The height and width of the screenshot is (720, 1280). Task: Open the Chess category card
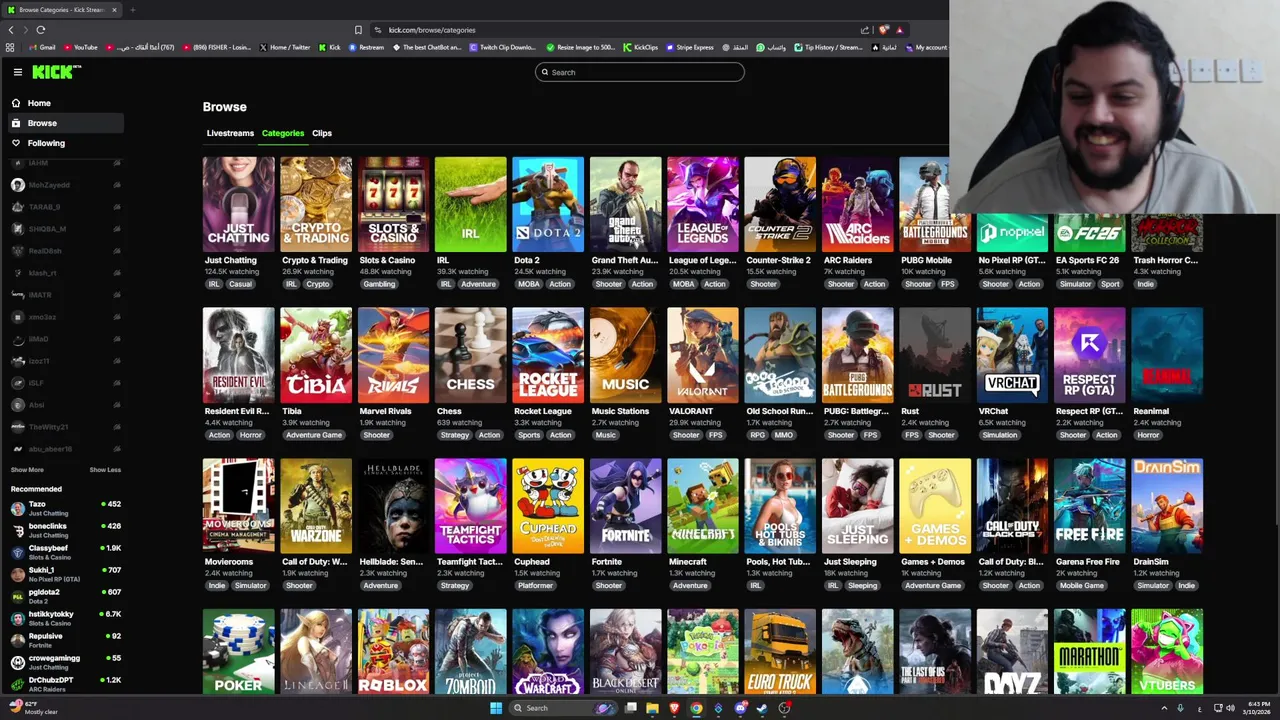[471, 355]
